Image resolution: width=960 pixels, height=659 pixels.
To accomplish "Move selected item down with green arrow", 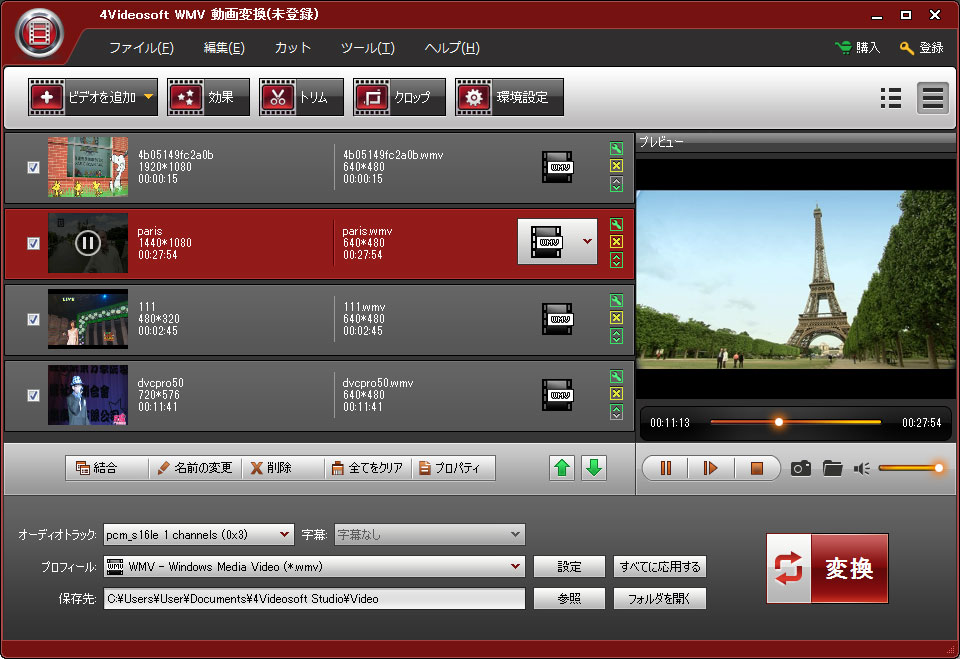I will (x=594, y=468).
